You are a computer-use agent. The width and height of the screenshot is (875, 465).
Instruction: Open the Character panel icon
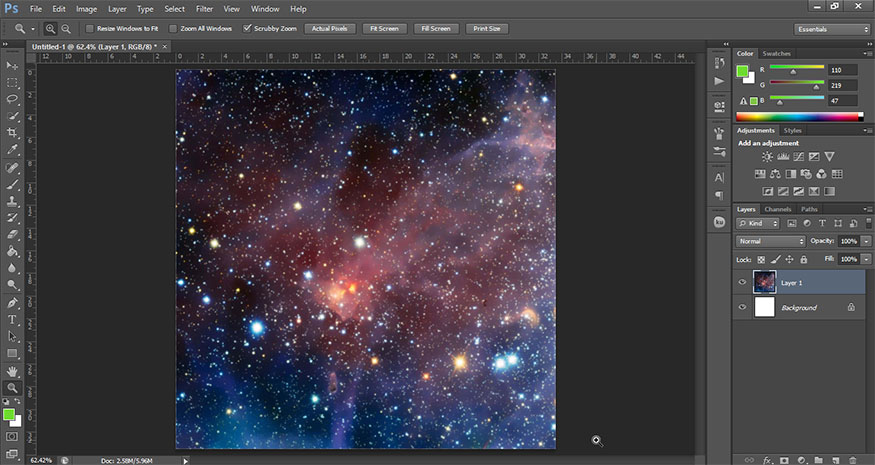tap(719, 178)
